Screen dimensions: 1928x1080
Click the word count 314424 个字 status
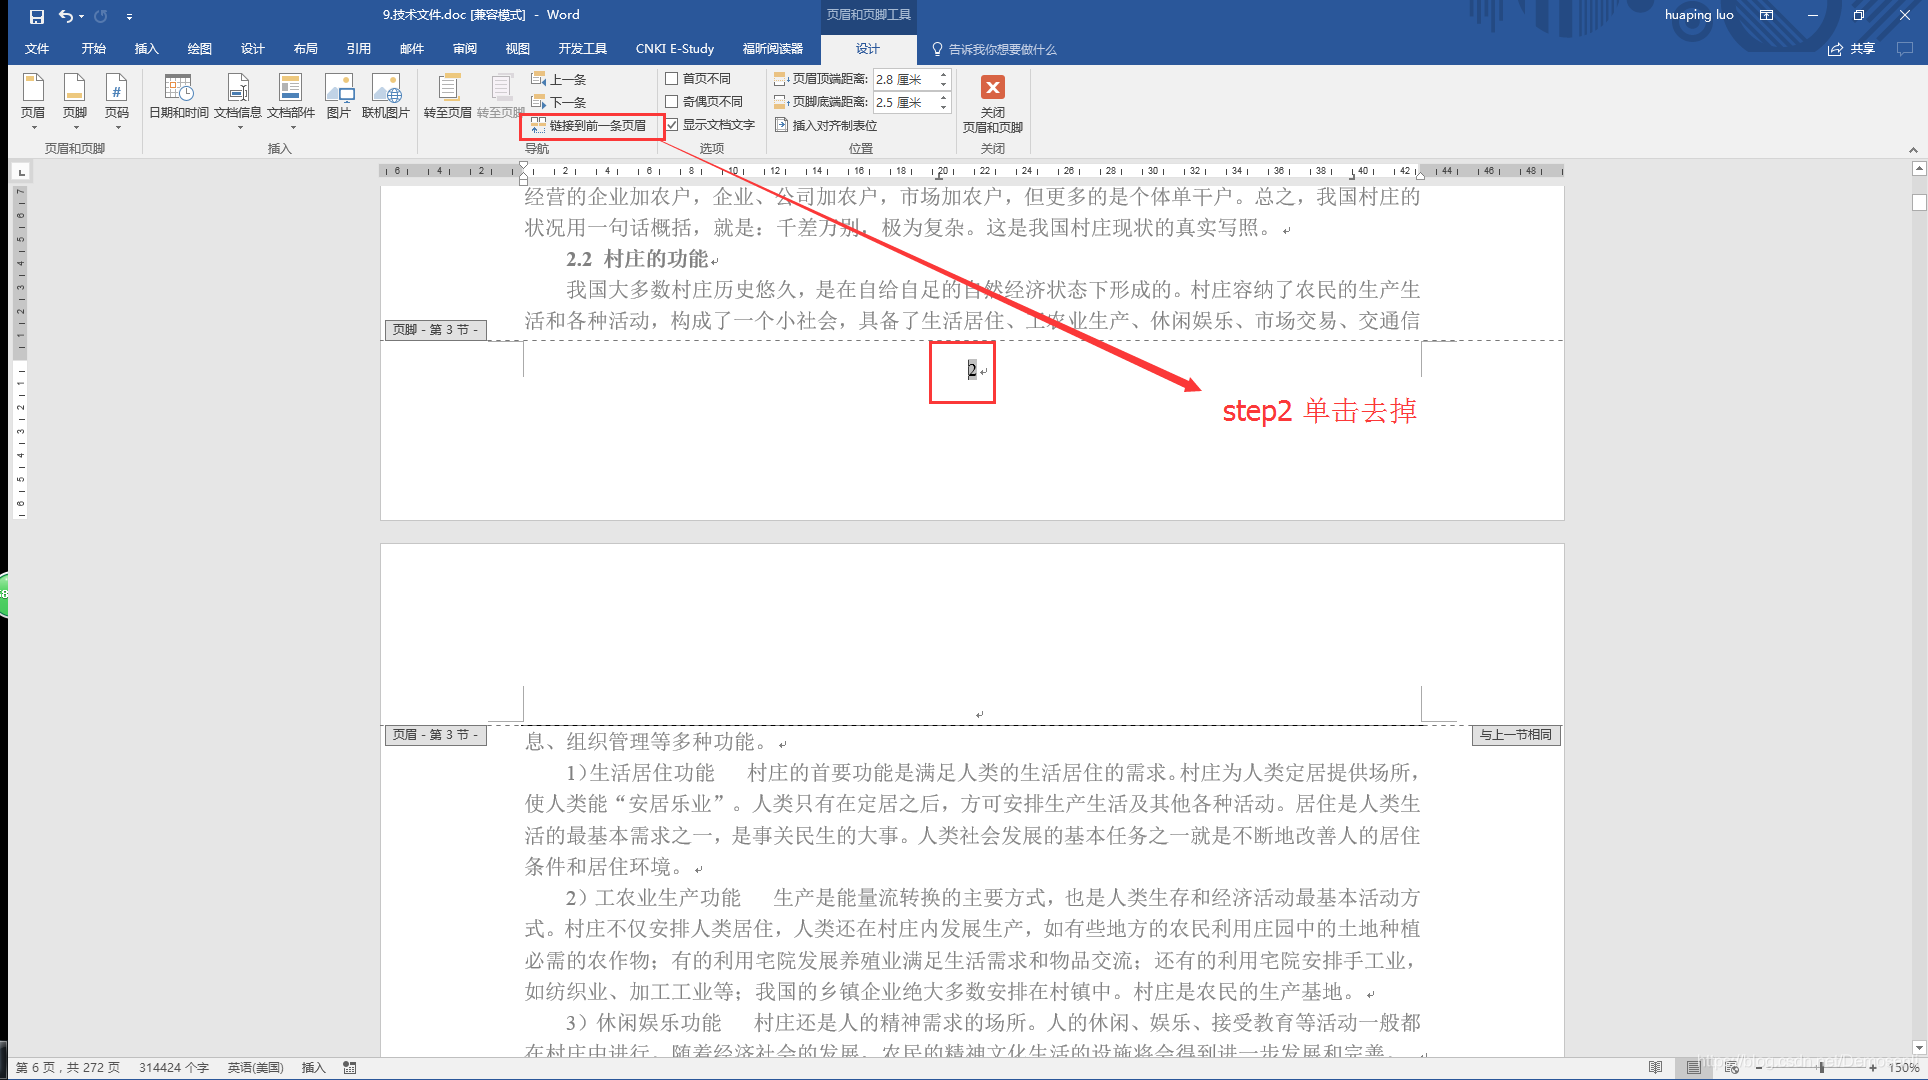pos(174,1068)
